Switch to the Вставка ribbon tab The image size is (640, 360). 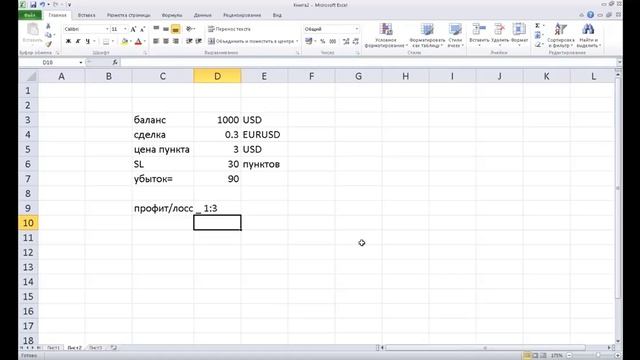point(87,15)
